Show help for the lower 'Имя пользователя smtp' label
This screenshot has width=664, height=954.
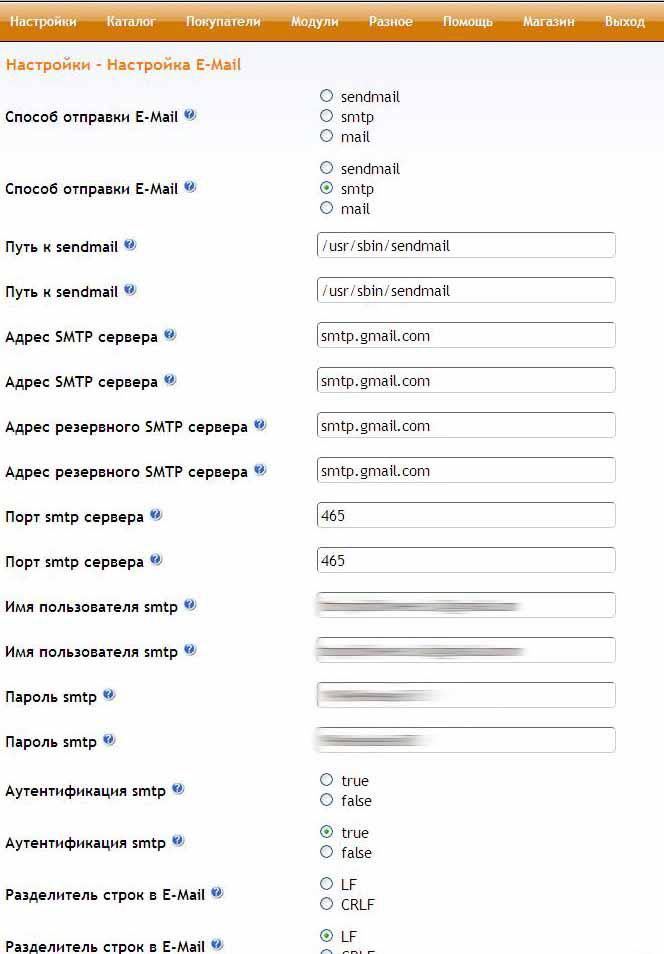click(190, 650)
